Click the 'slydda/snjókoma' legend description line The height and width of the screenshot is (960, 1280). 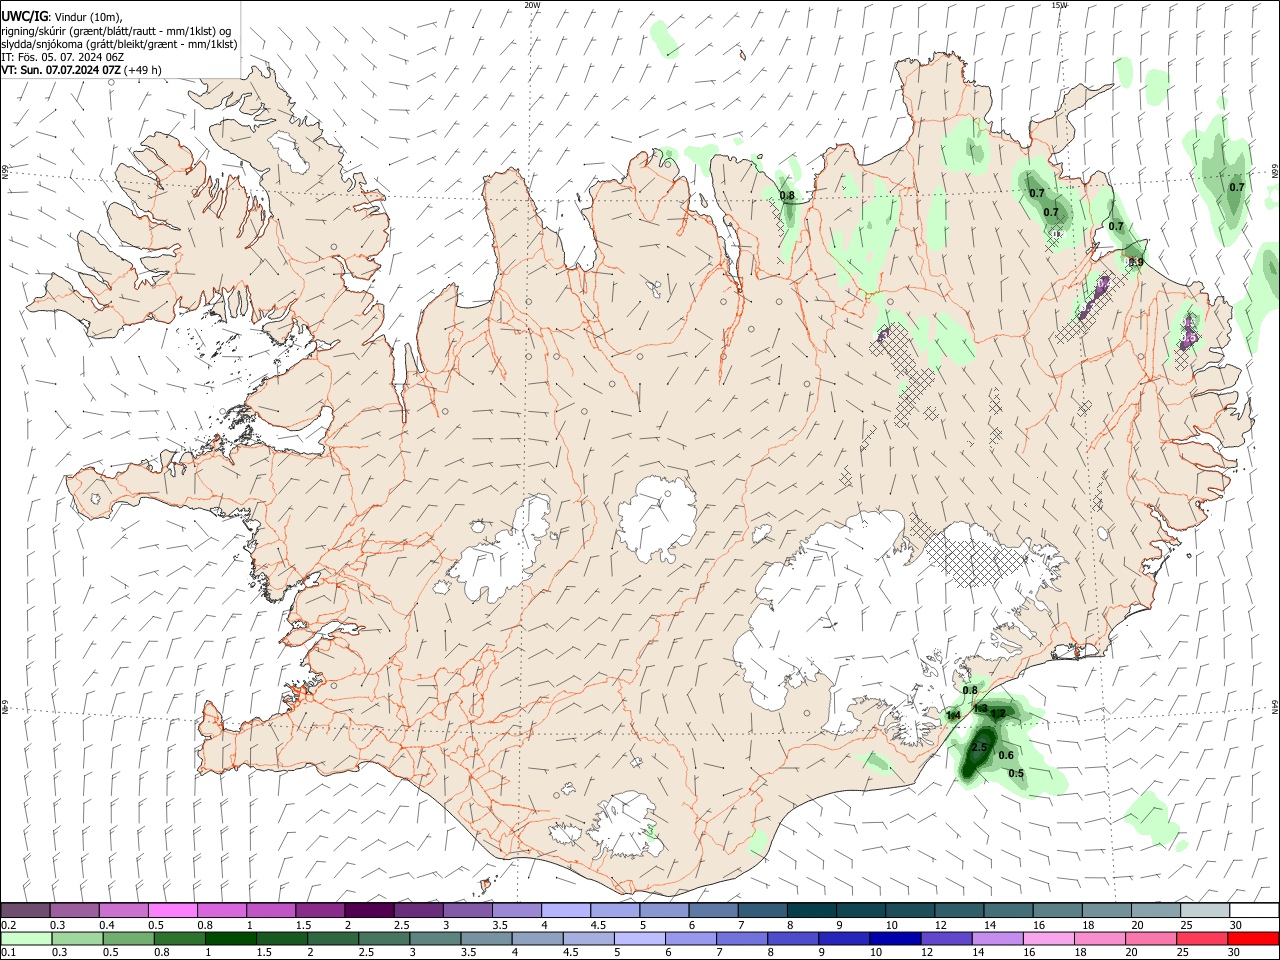[119, 44]
